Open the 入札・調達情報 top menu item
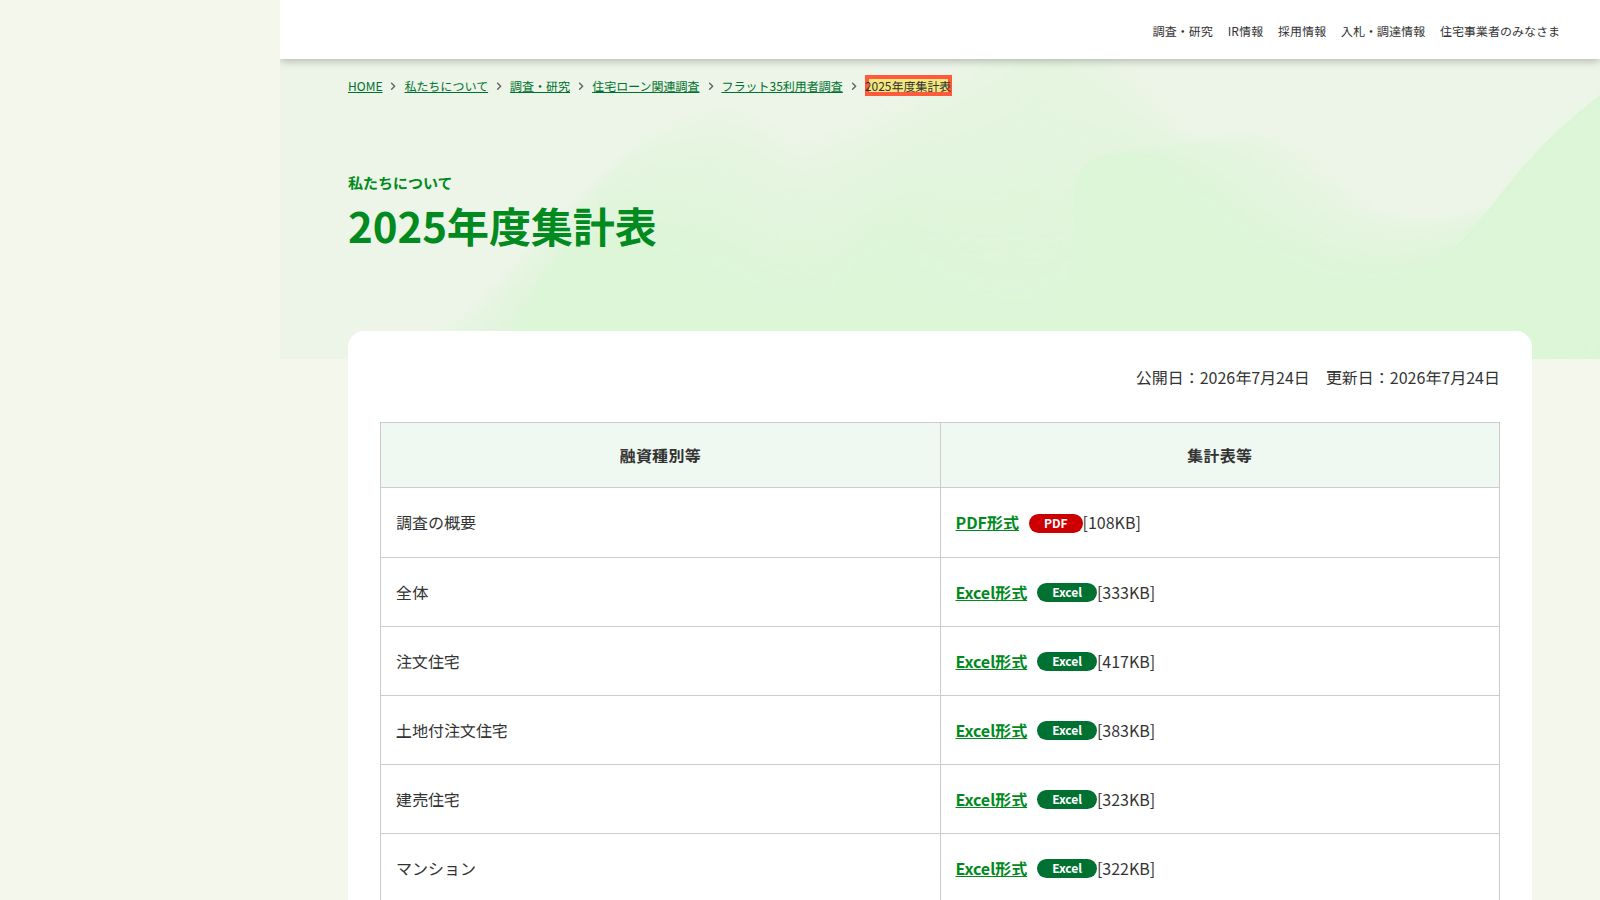The image size is (1600, 900). [x=1382, y=32]
